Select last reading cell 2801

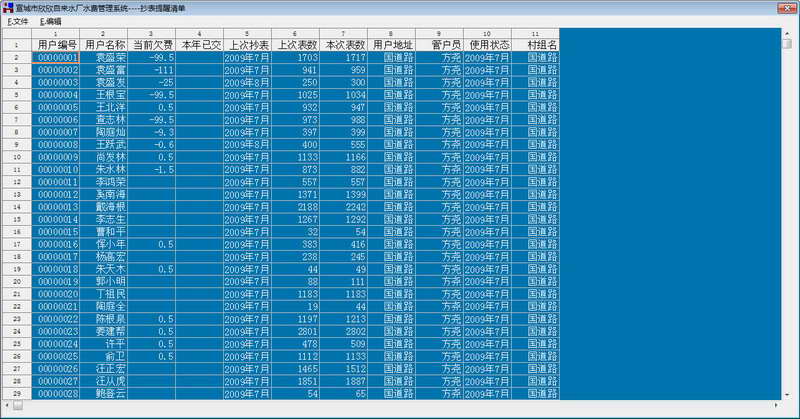295,331
